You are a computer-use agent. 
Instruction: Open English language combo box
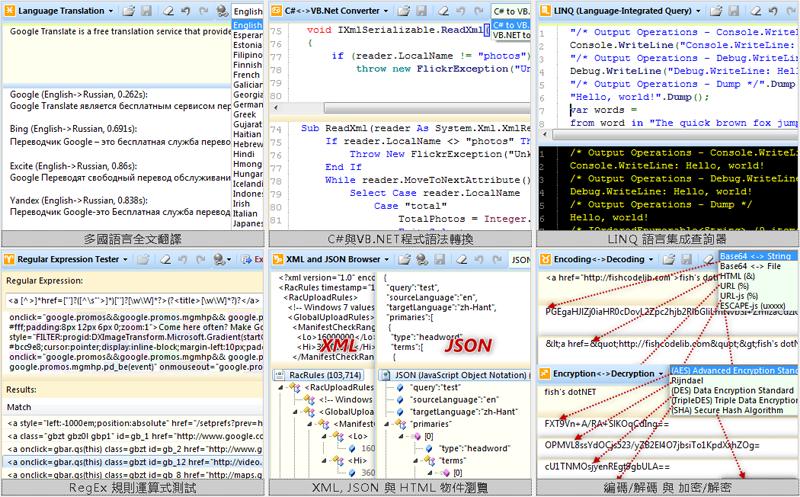click(247, 11)
